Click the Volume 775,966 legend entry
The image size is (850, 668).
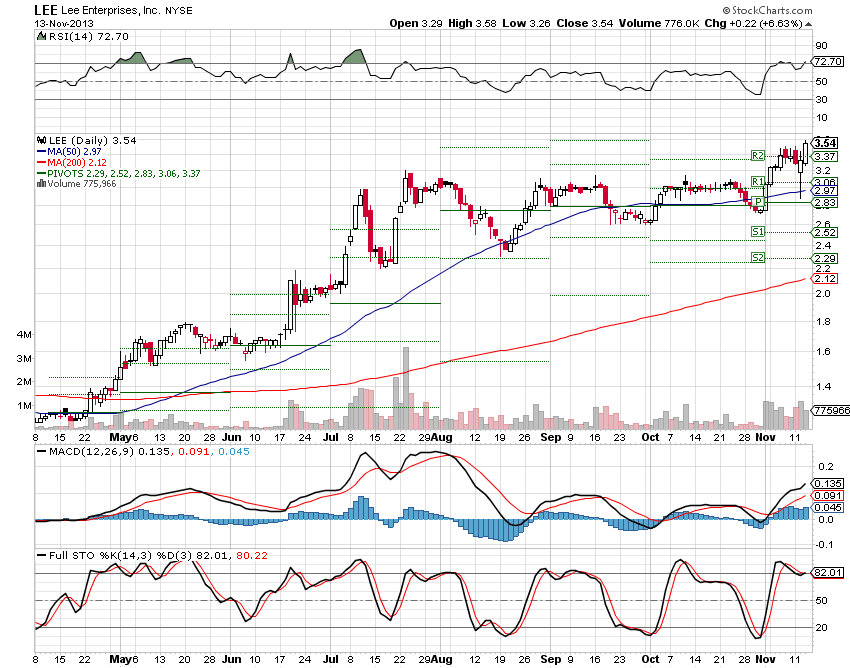[x=81, y=184]
